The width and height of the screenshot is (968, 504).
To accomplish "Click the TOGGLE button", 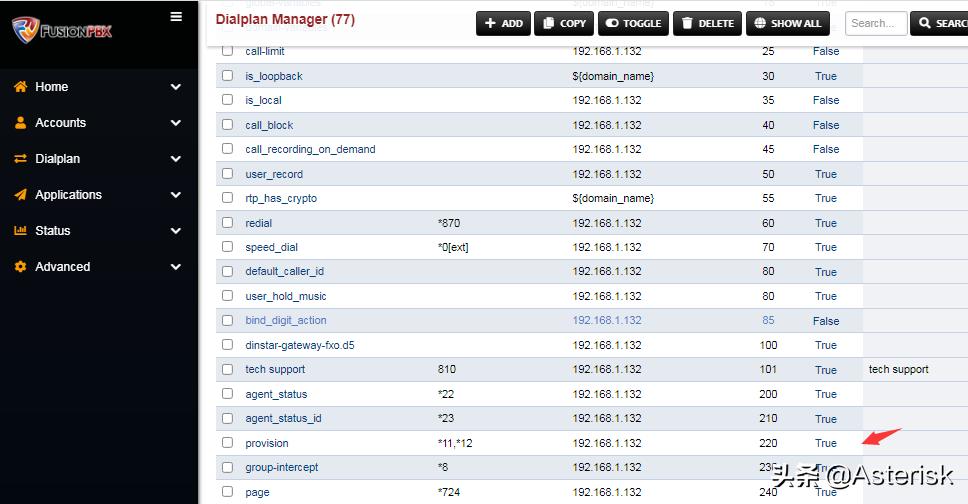I will pos(633,23).
